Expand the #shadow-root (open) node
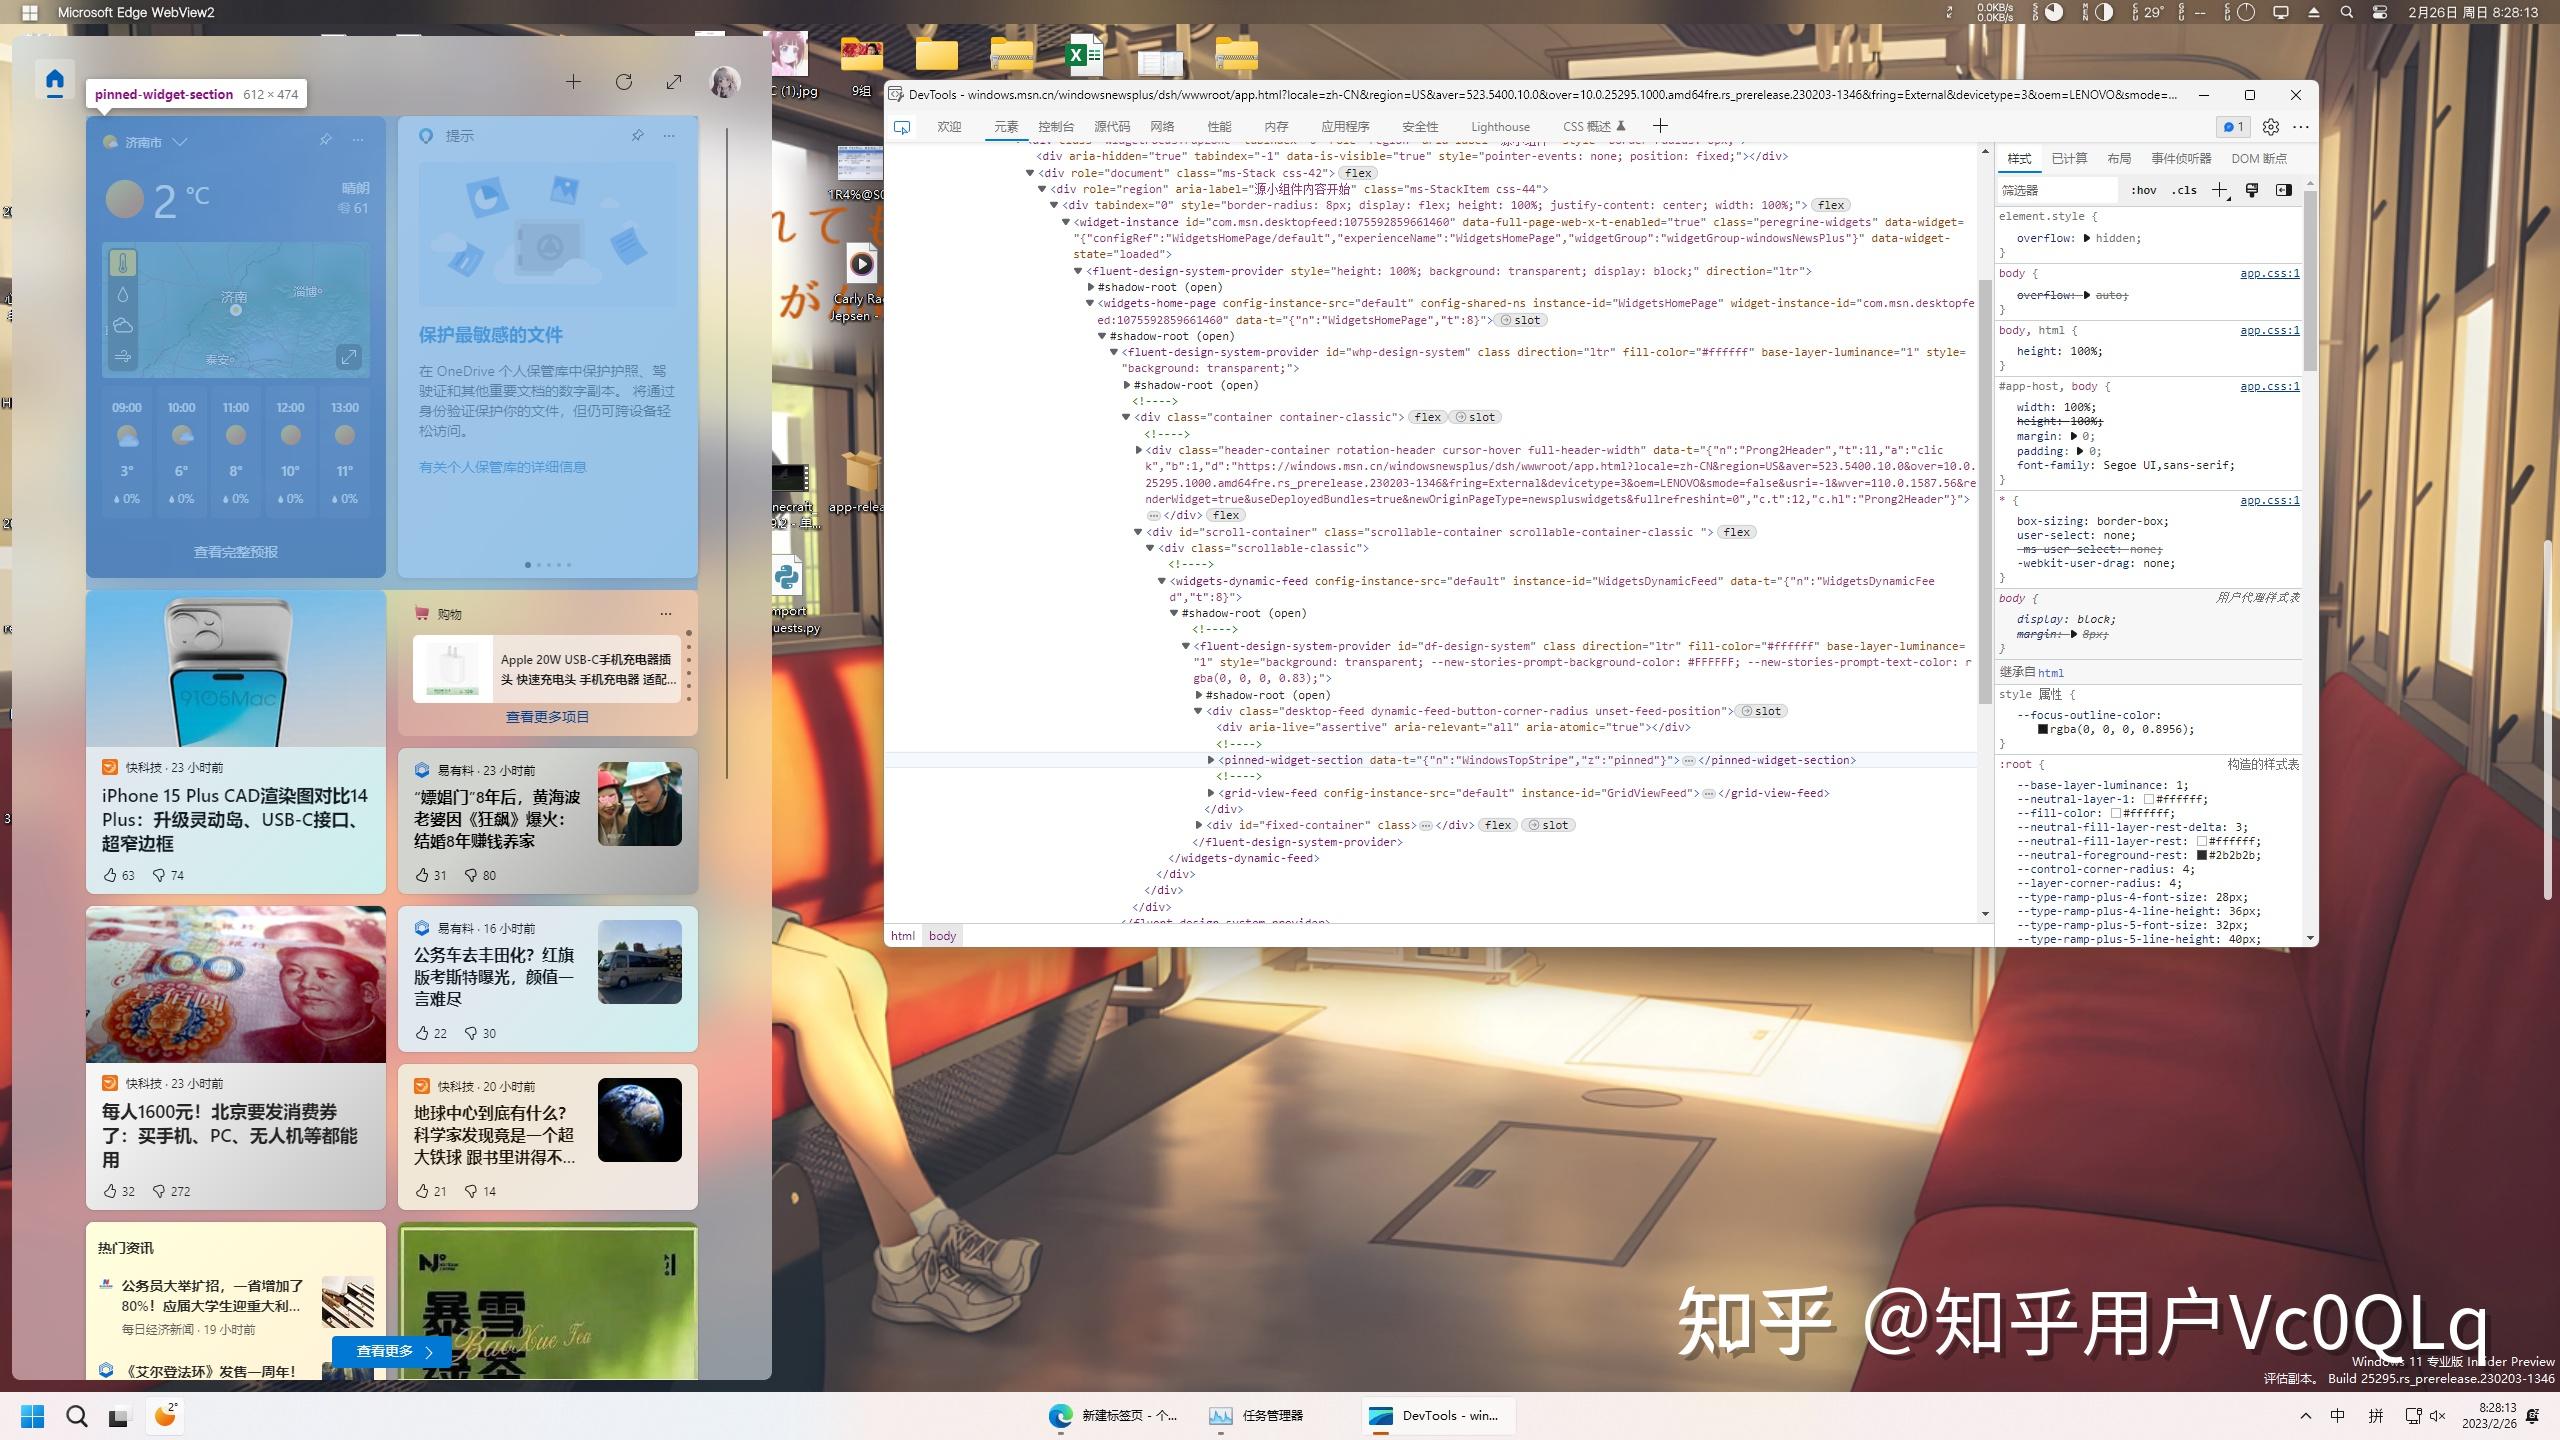Image resolution: width=2560 pixels, height=1440 pixels. click(x=1090, y=287)
